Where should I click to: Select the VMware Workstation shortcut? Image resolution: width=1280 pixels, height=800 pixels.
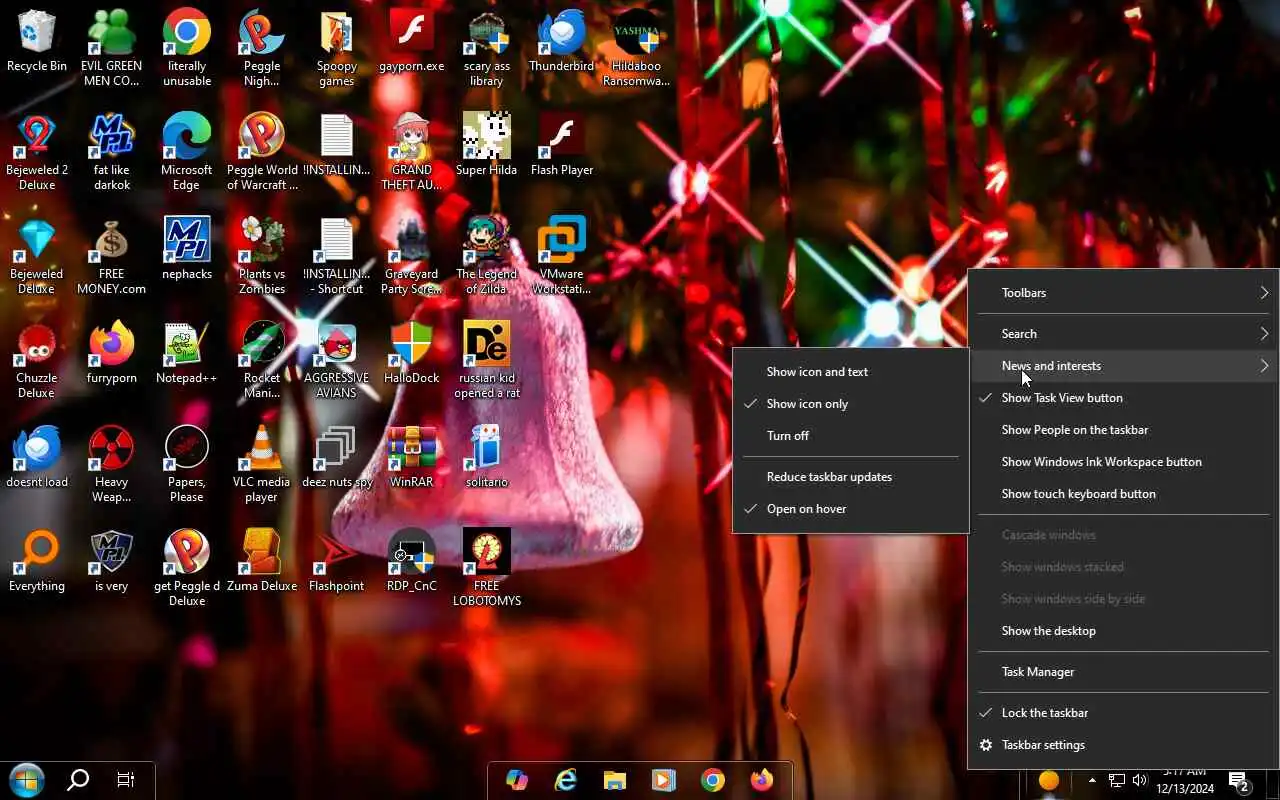pyautogui.click(x=562, y=256)
